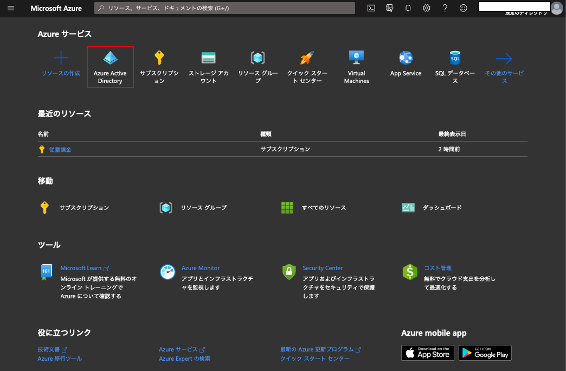The height and width of the screenshot is (371, 566).
Task: Click the plus icon to create a resource
Action: [61, 58]
